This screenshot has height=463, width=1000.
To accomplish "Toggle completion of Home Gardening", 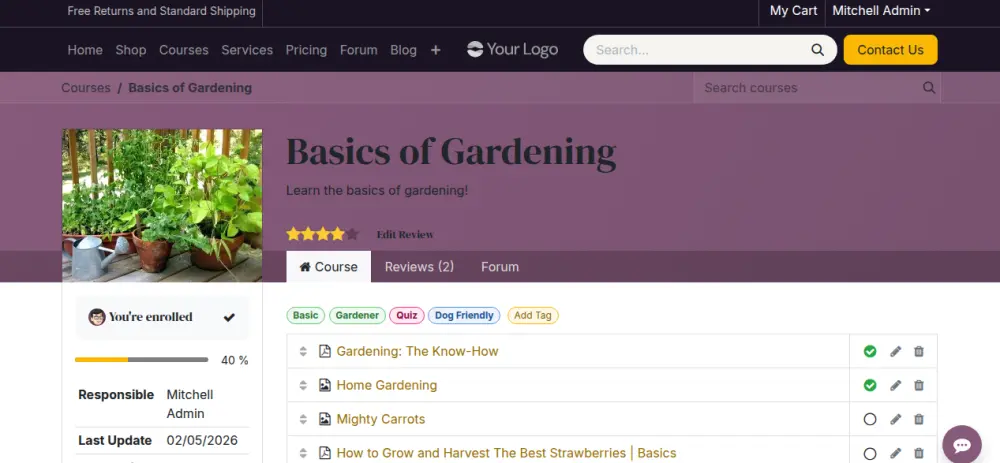I will (870, 385).
